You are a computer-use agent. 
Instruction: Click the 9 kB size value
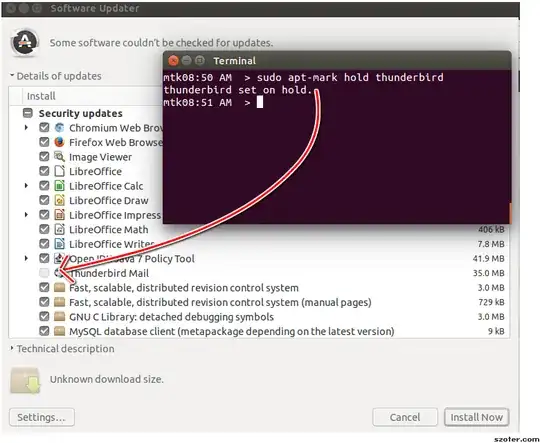point(496,331)
